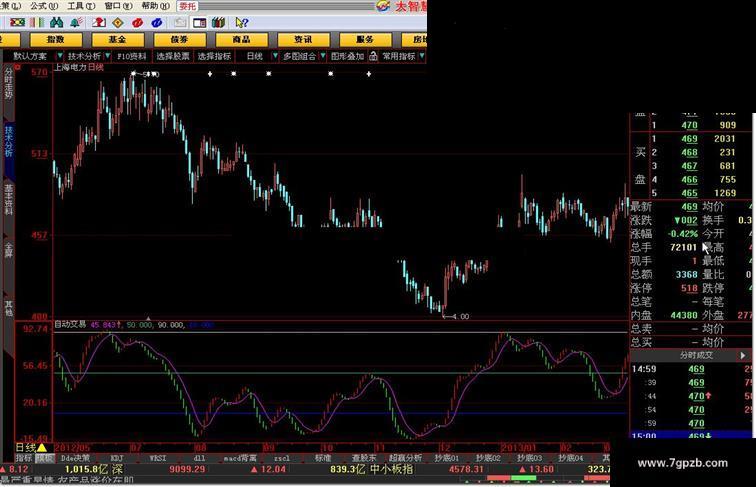This screenshot has width=756, height=487.
Task: Click the yellow 基金 button
Action: (118, 39)
